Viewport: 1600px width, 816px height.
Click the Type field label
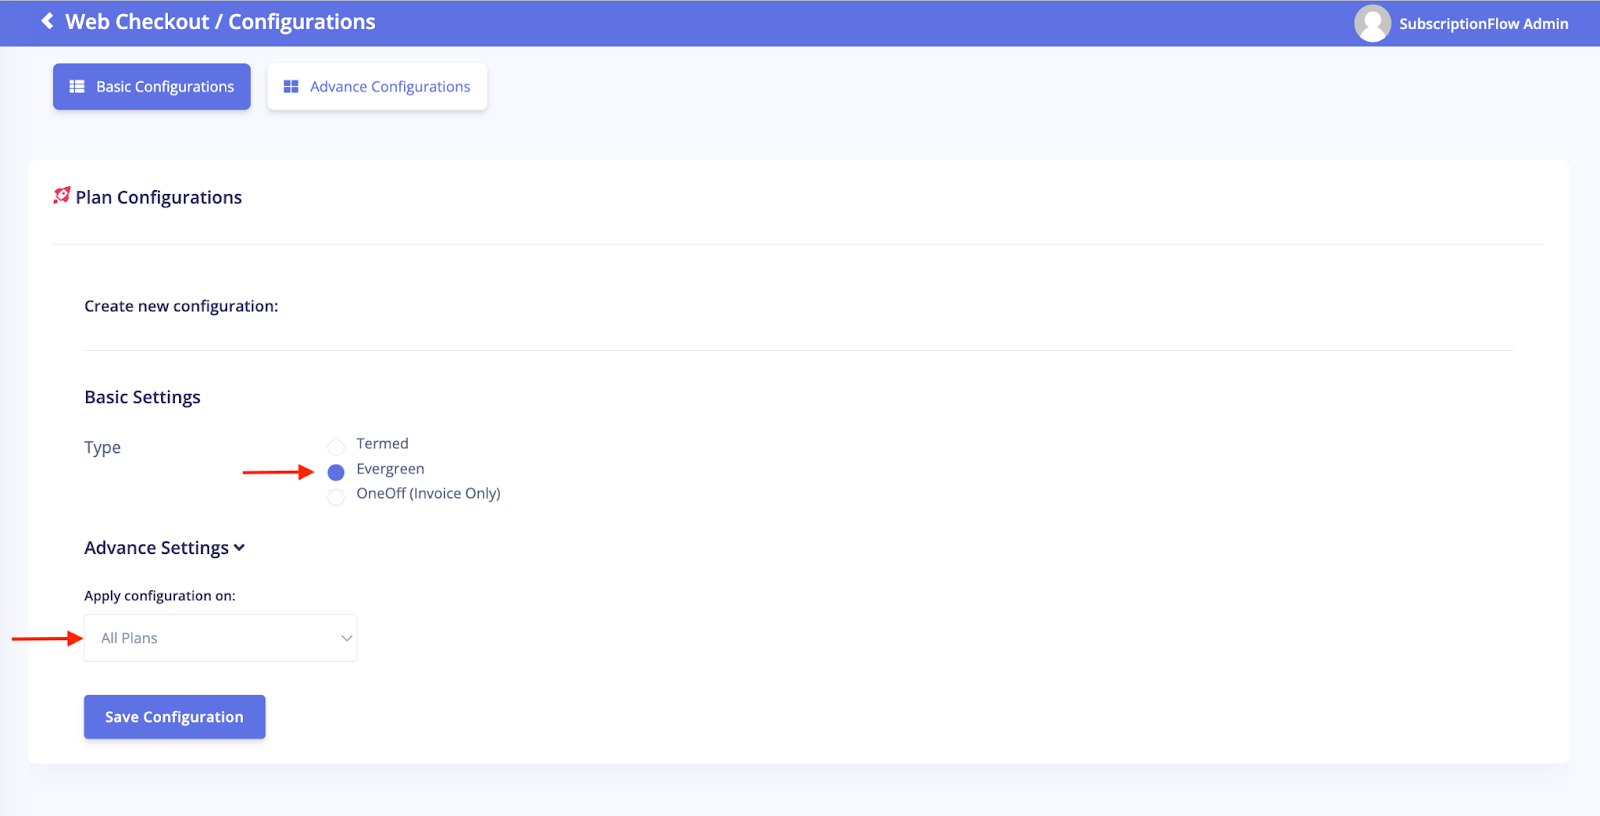click(x=102, y=447)
